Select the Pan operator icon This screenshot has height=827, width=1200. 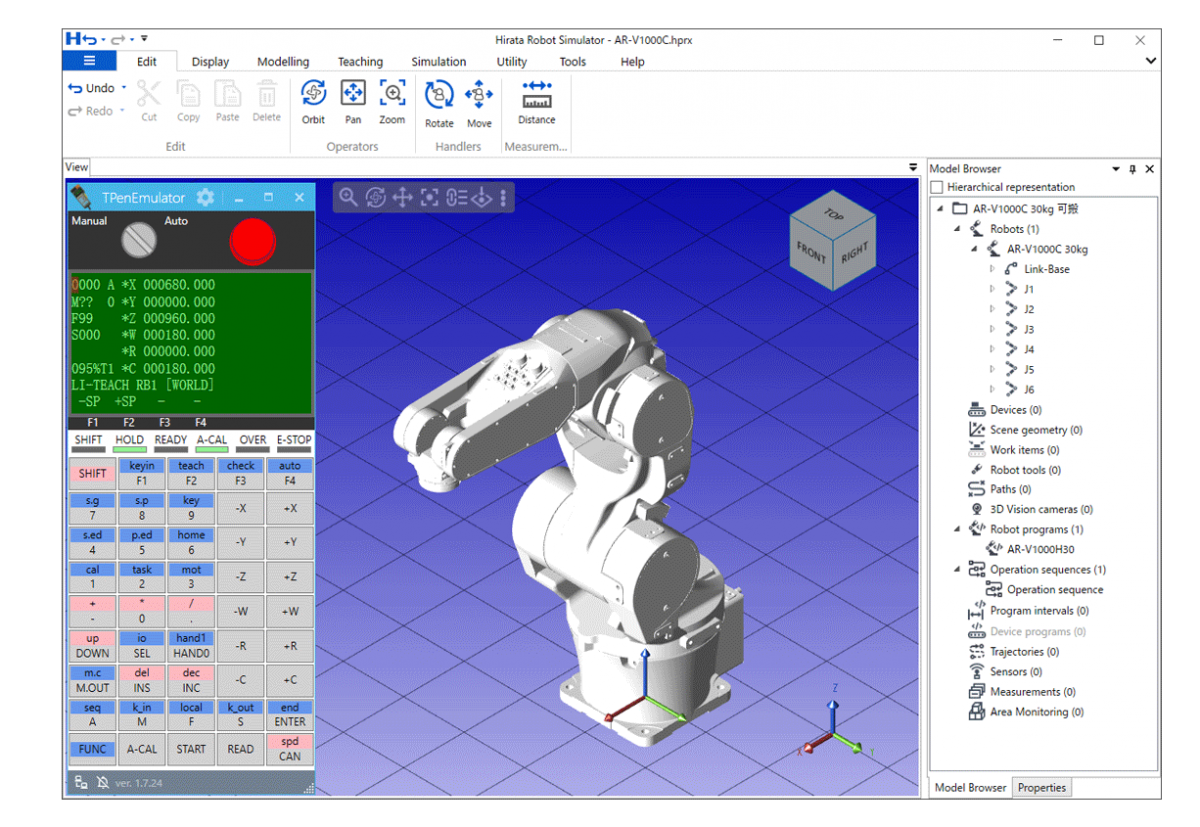(353, 94)
